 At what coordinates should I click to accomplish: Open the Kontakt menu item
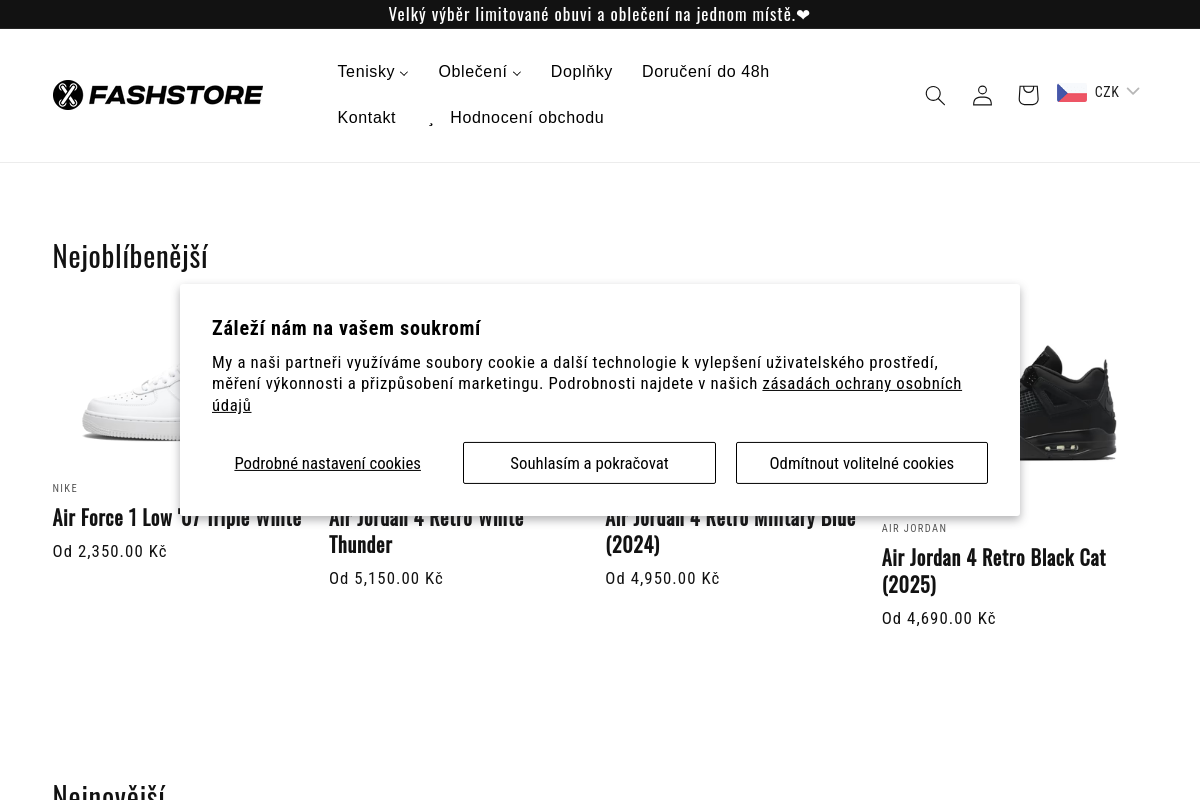[366, 117]
